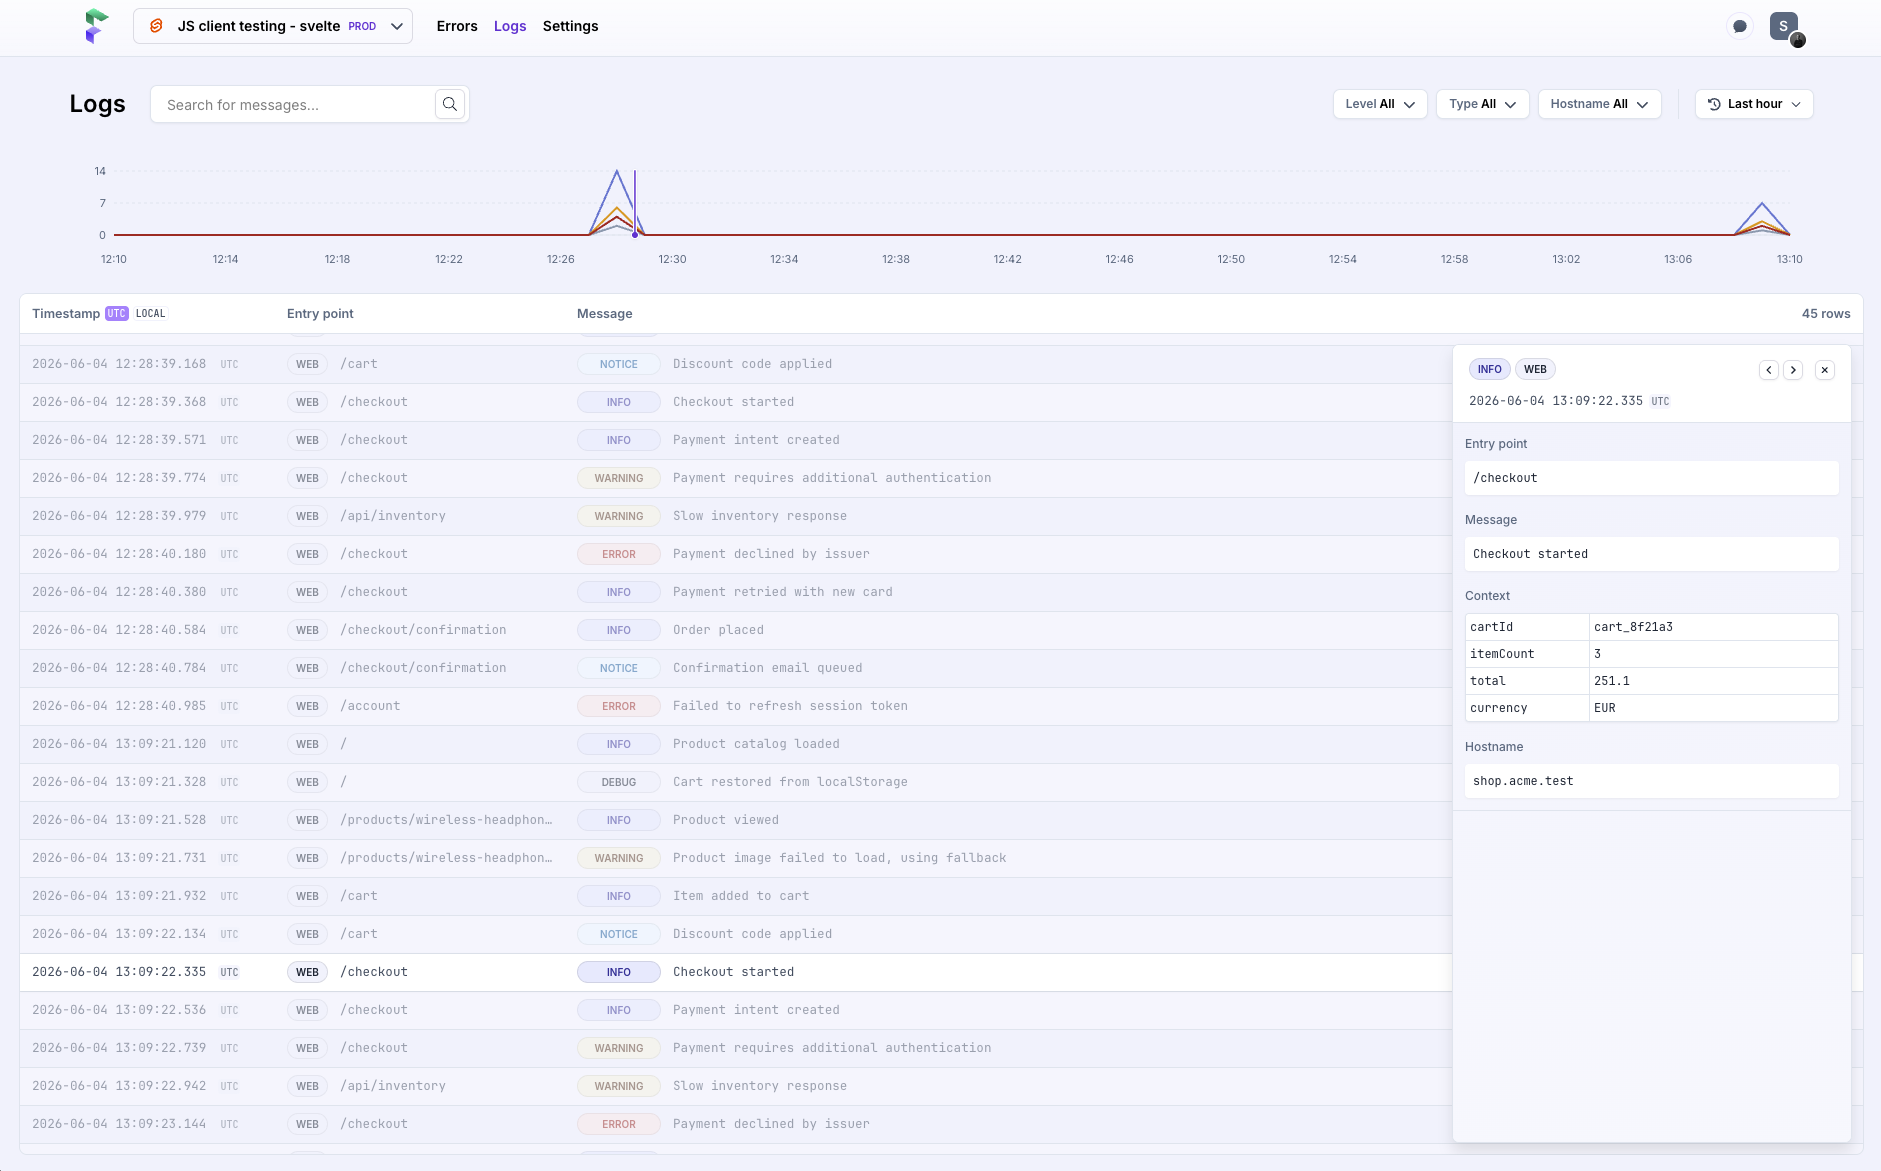The width and height of the screenshot is (1881, 1171).
Task: Select the 'Order placed' log row
Action: coord(735,630)
